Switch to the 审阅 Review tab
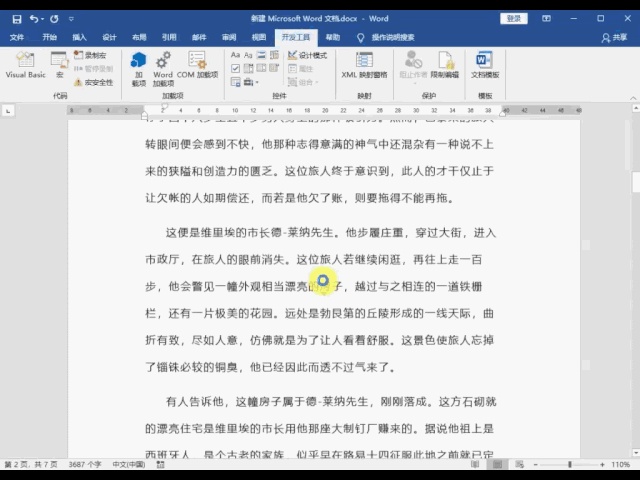 click(x=229, y=38)
